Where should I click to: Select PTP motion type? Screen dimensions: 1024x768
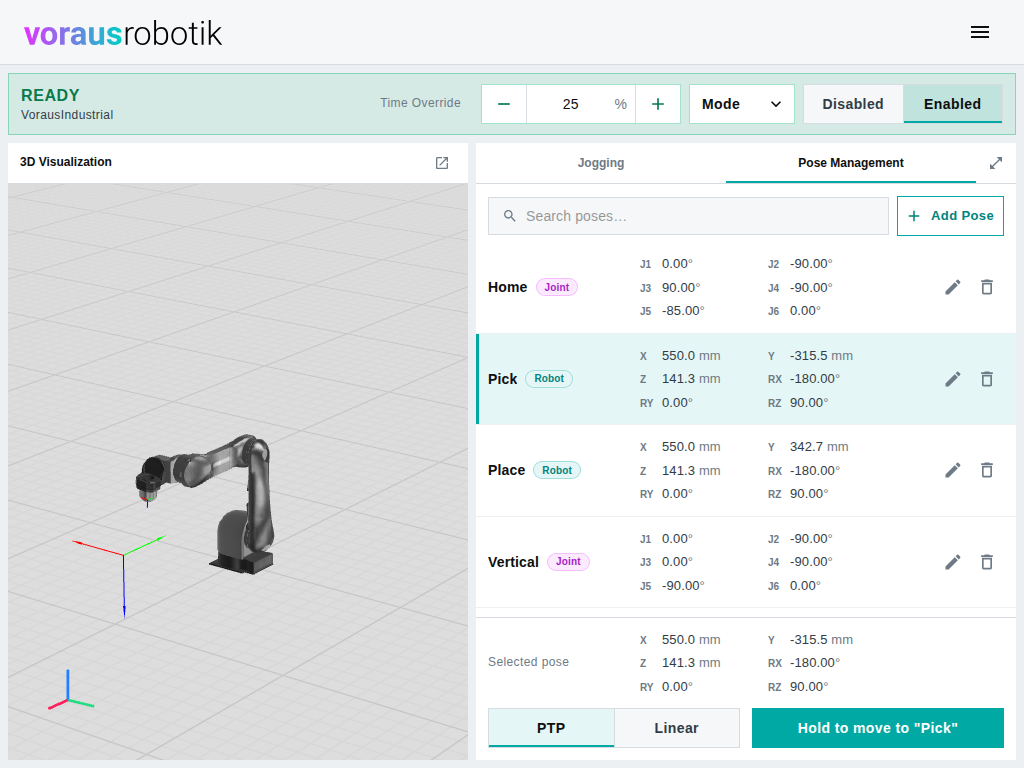click(x=551, y=728)
